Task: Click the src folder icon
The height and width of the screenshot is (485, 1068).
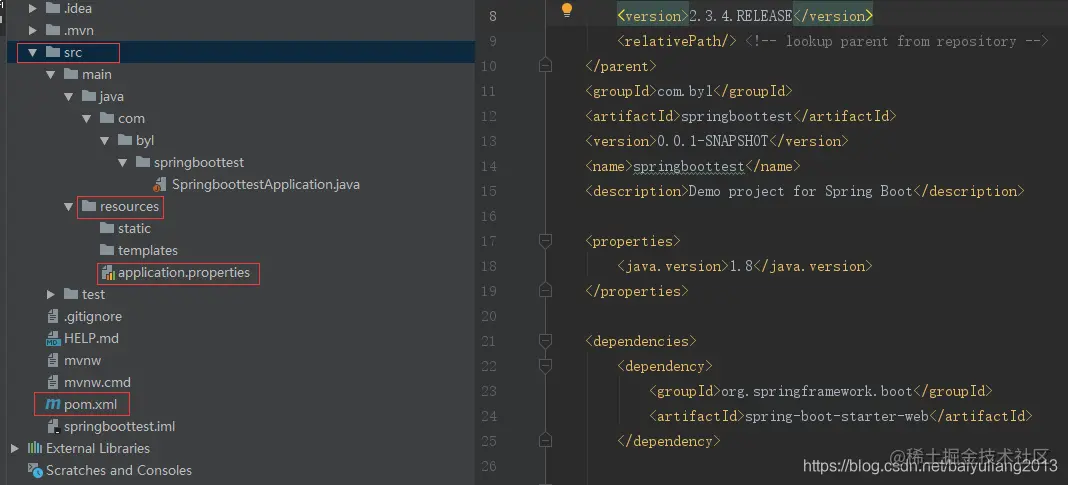Action: click(x=52, y=52)
